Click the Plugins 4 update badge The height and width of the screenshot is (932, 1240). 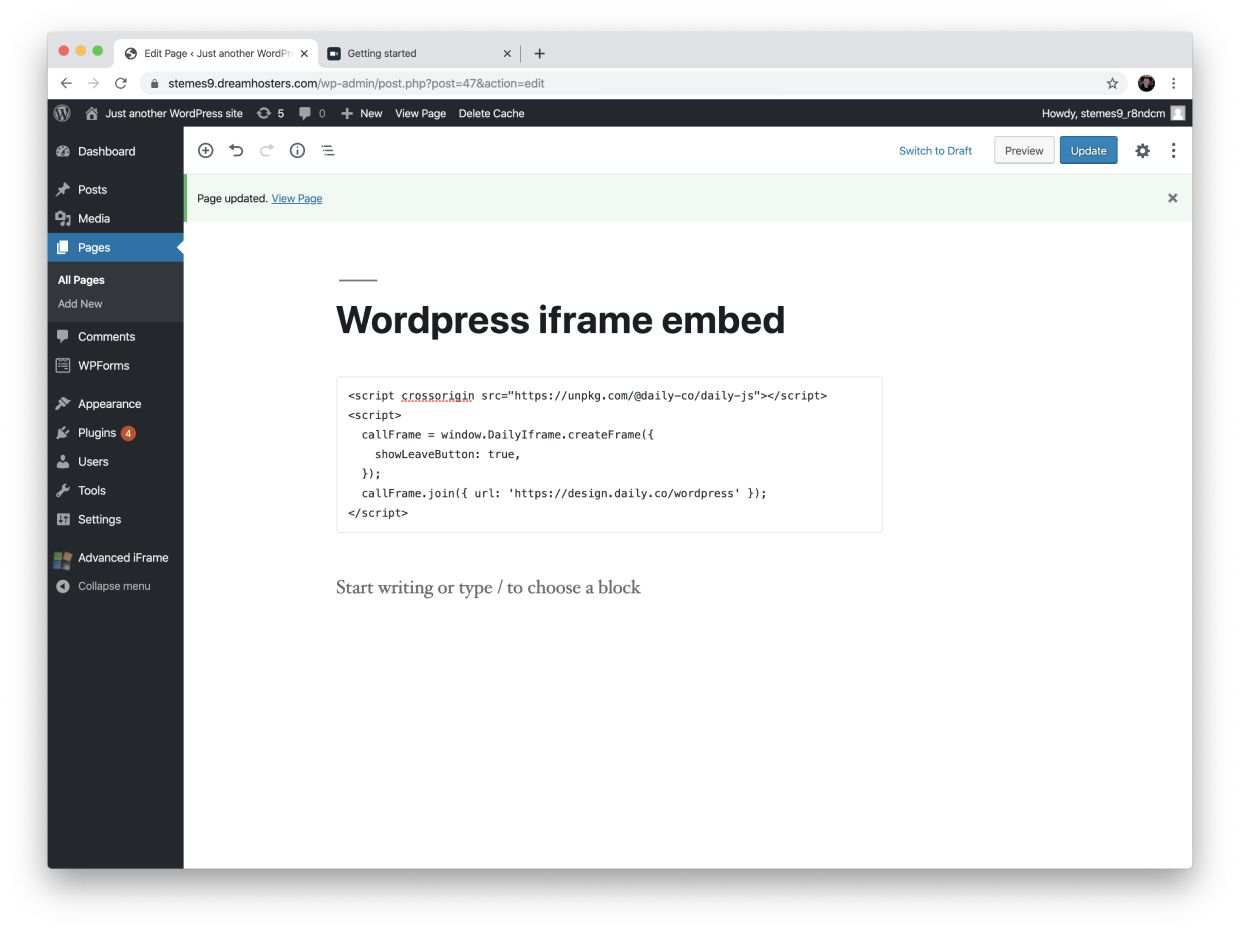point(128,433)
